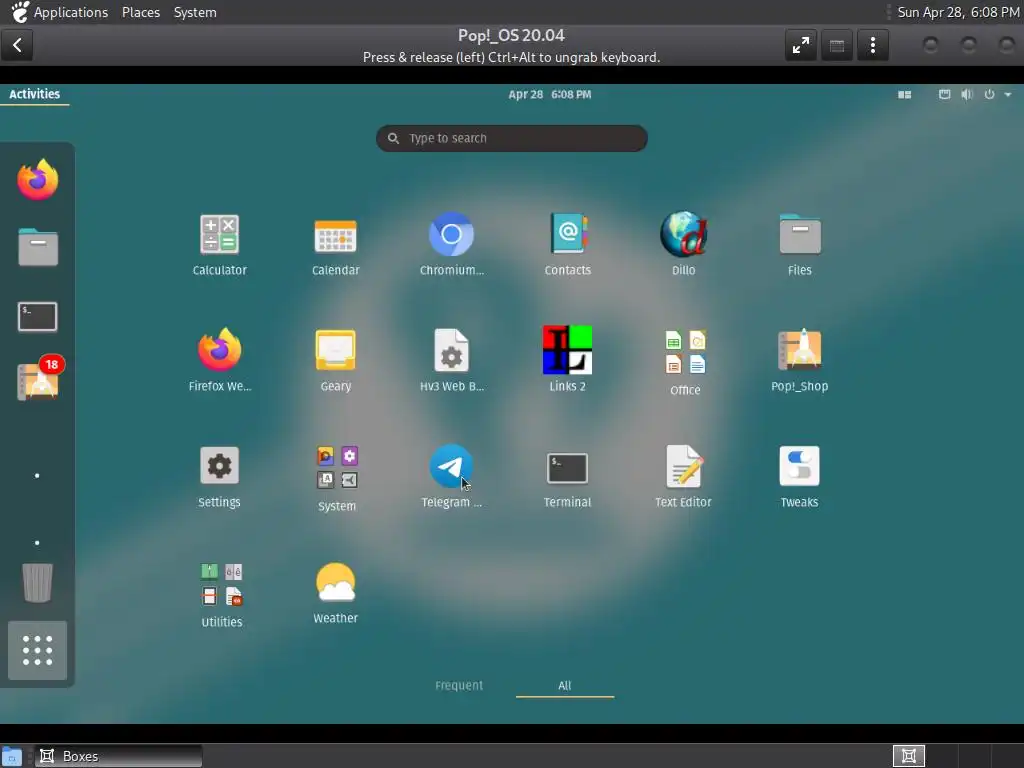Click the keyboard button in Boxes header

coord(837,45)
